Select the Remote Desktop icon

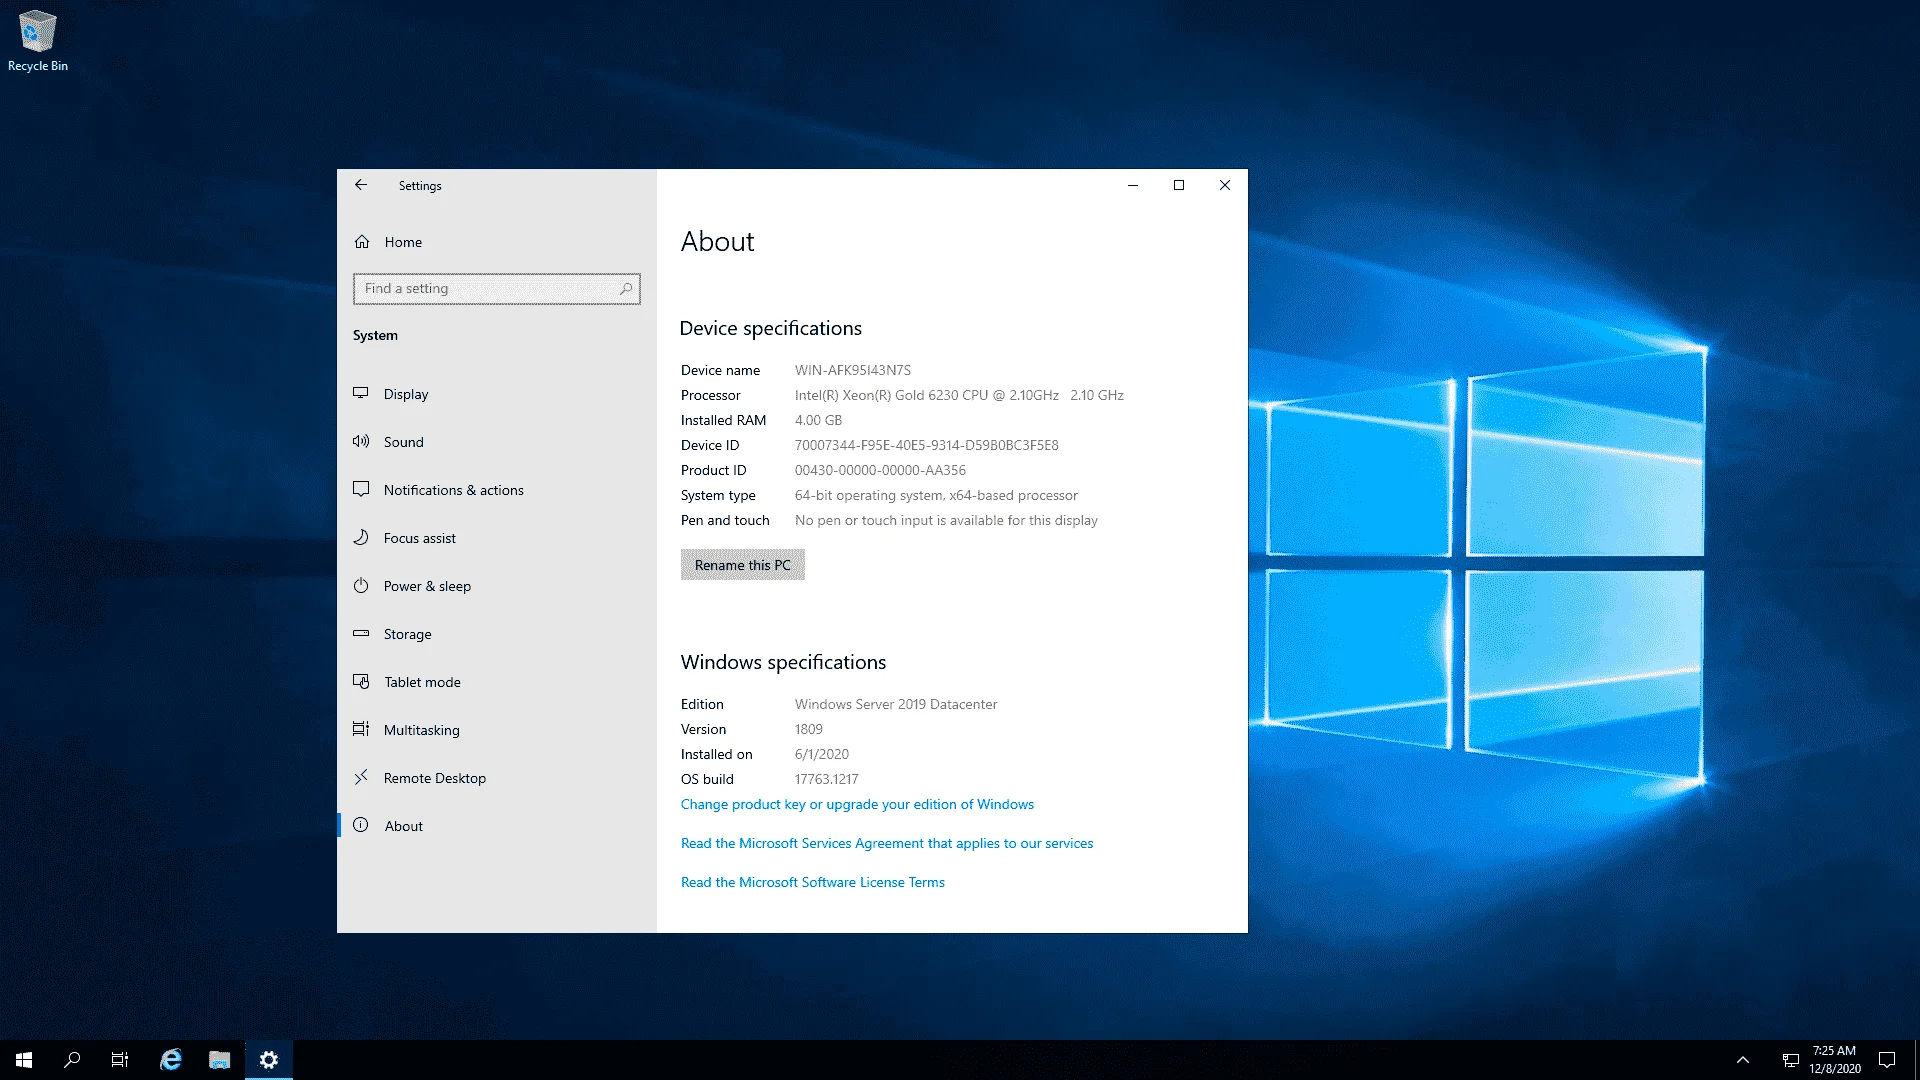pyautogui.click(x=361, y=777)
